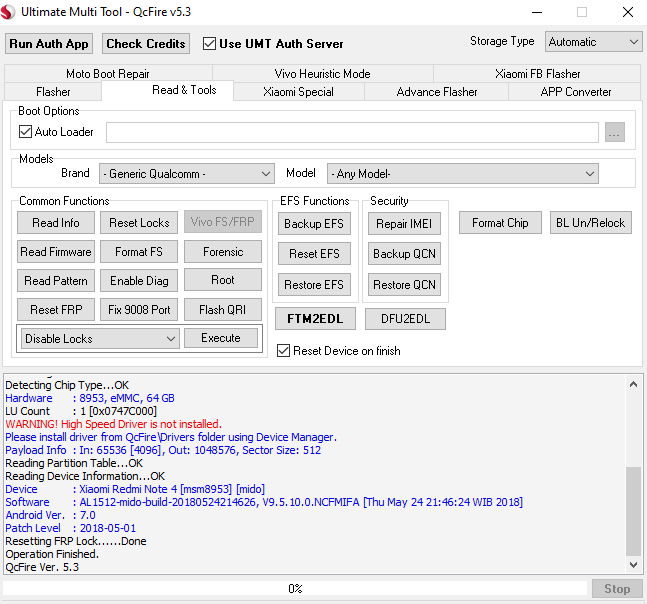Screen dimensions: 647x604
Task: Click the Root button
Action: point(223,280)
